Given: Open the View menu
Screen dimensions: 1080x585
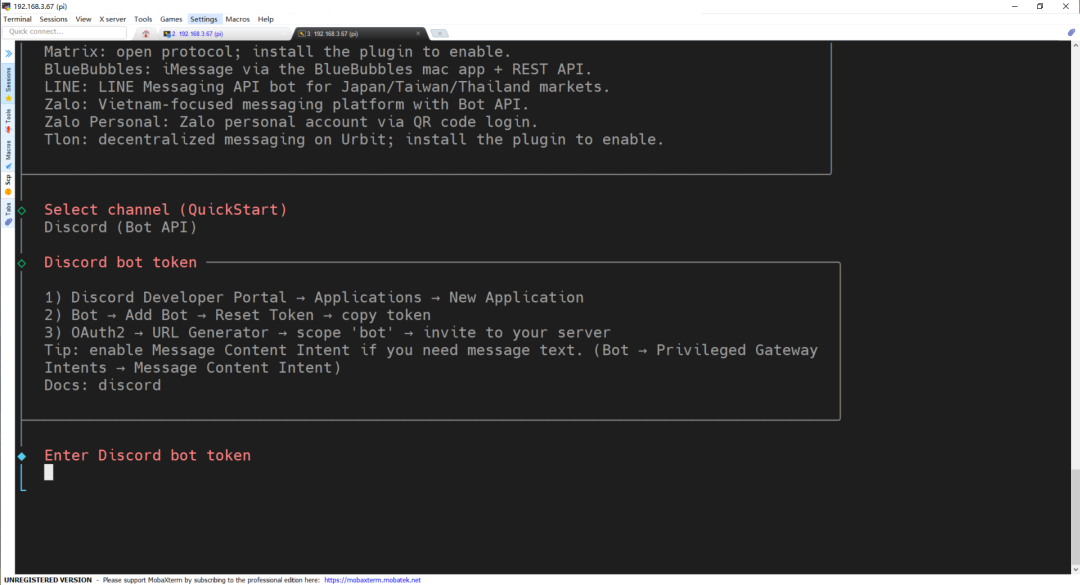Looking at the screenshot, I should (83, 19).
